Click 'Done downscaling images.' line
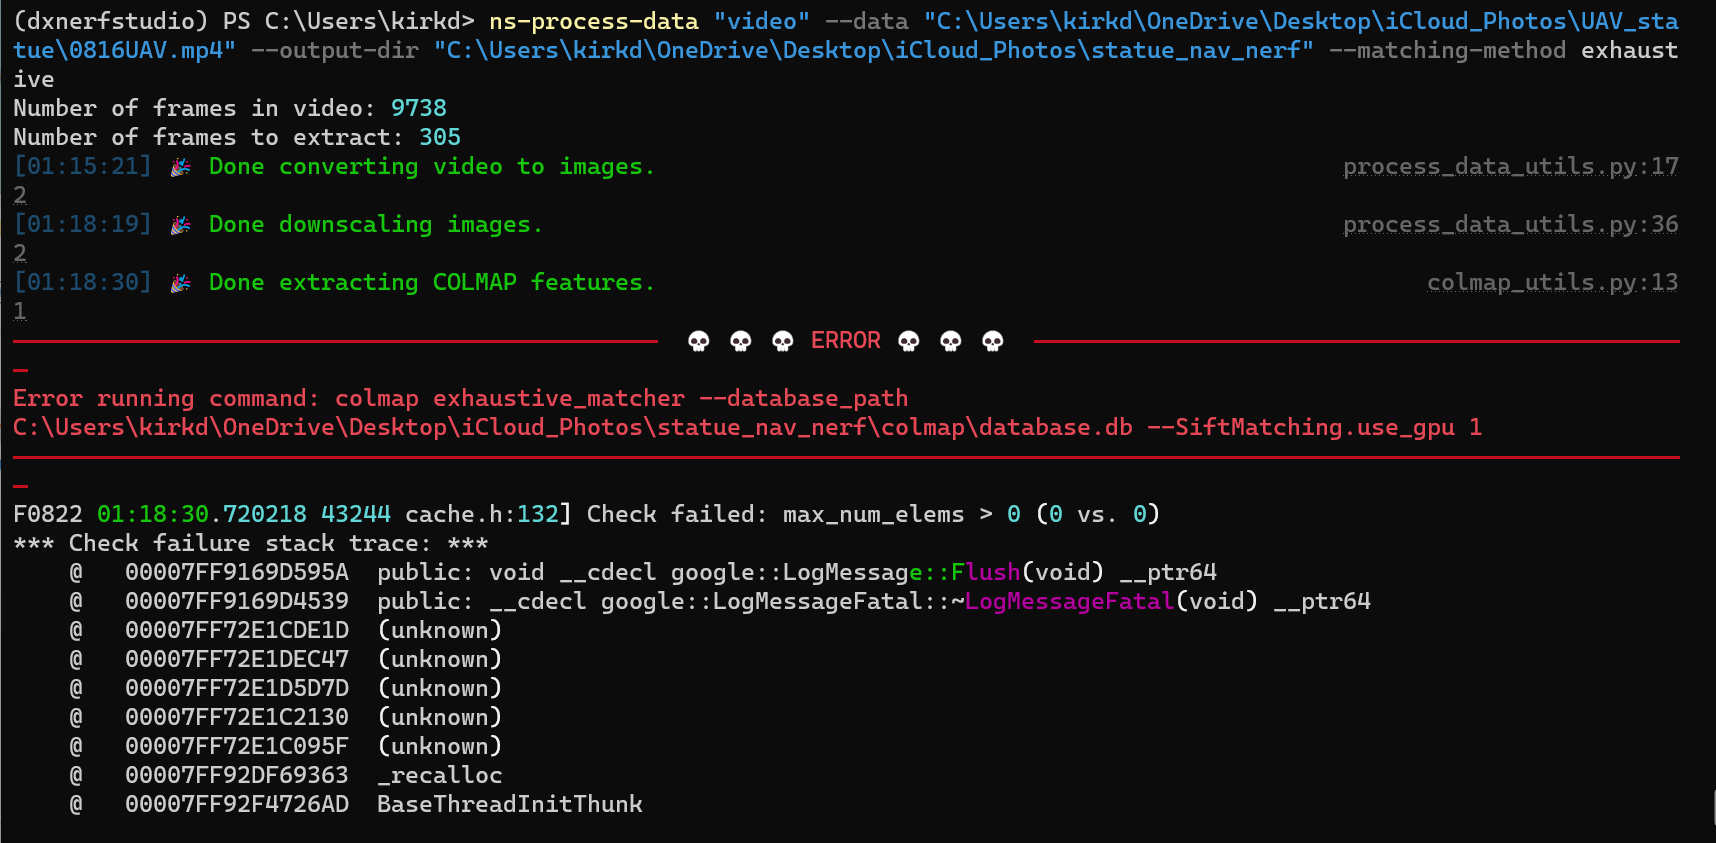Screen dimensions: 1716x843 pyautogui.click(x=376, y=224)
